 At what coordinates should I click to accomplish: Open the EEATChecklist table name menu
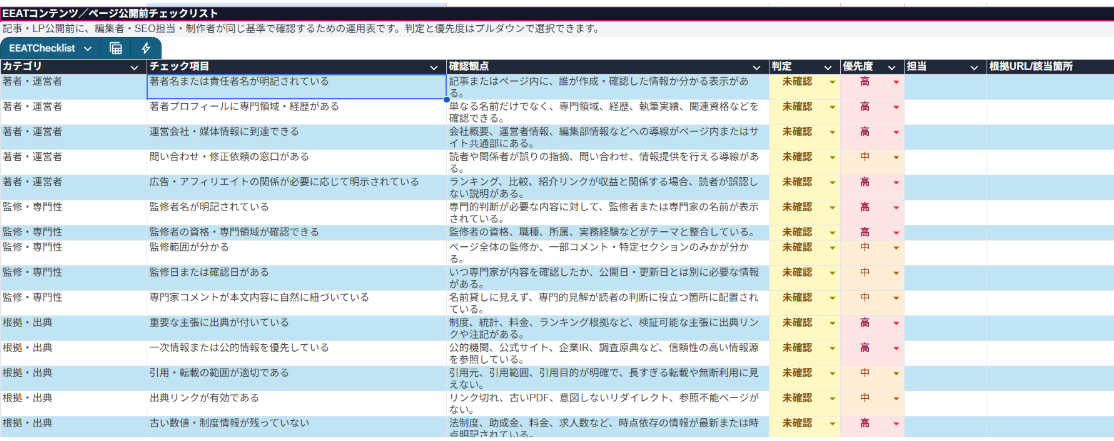[x=50, y=48]
